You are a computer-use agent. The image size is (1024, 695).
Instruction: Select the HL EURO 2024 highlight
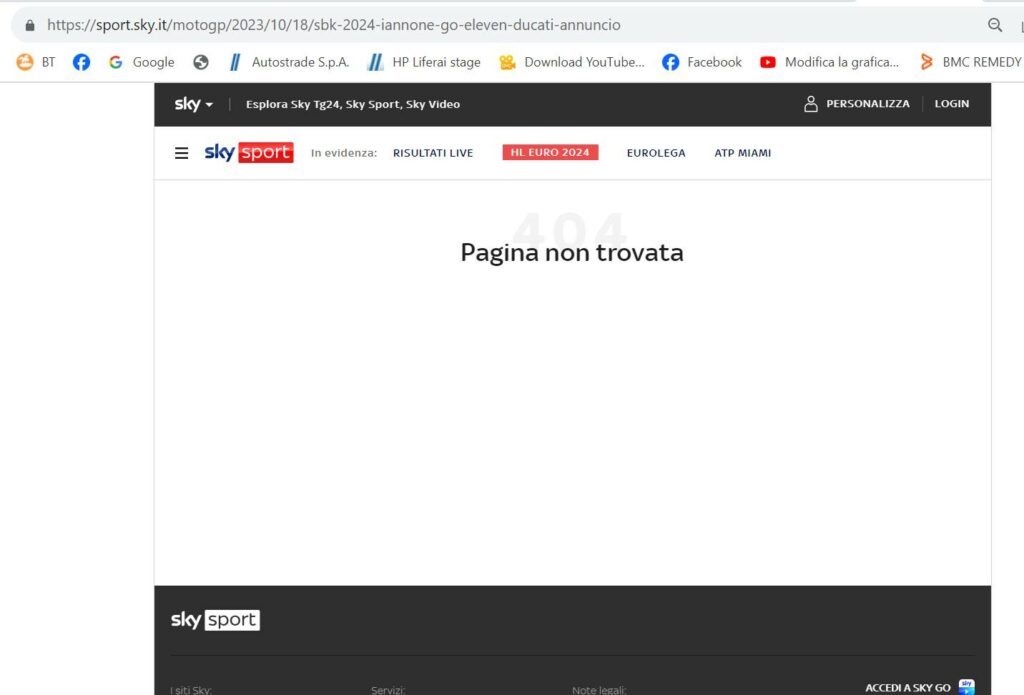pos(550,153)
